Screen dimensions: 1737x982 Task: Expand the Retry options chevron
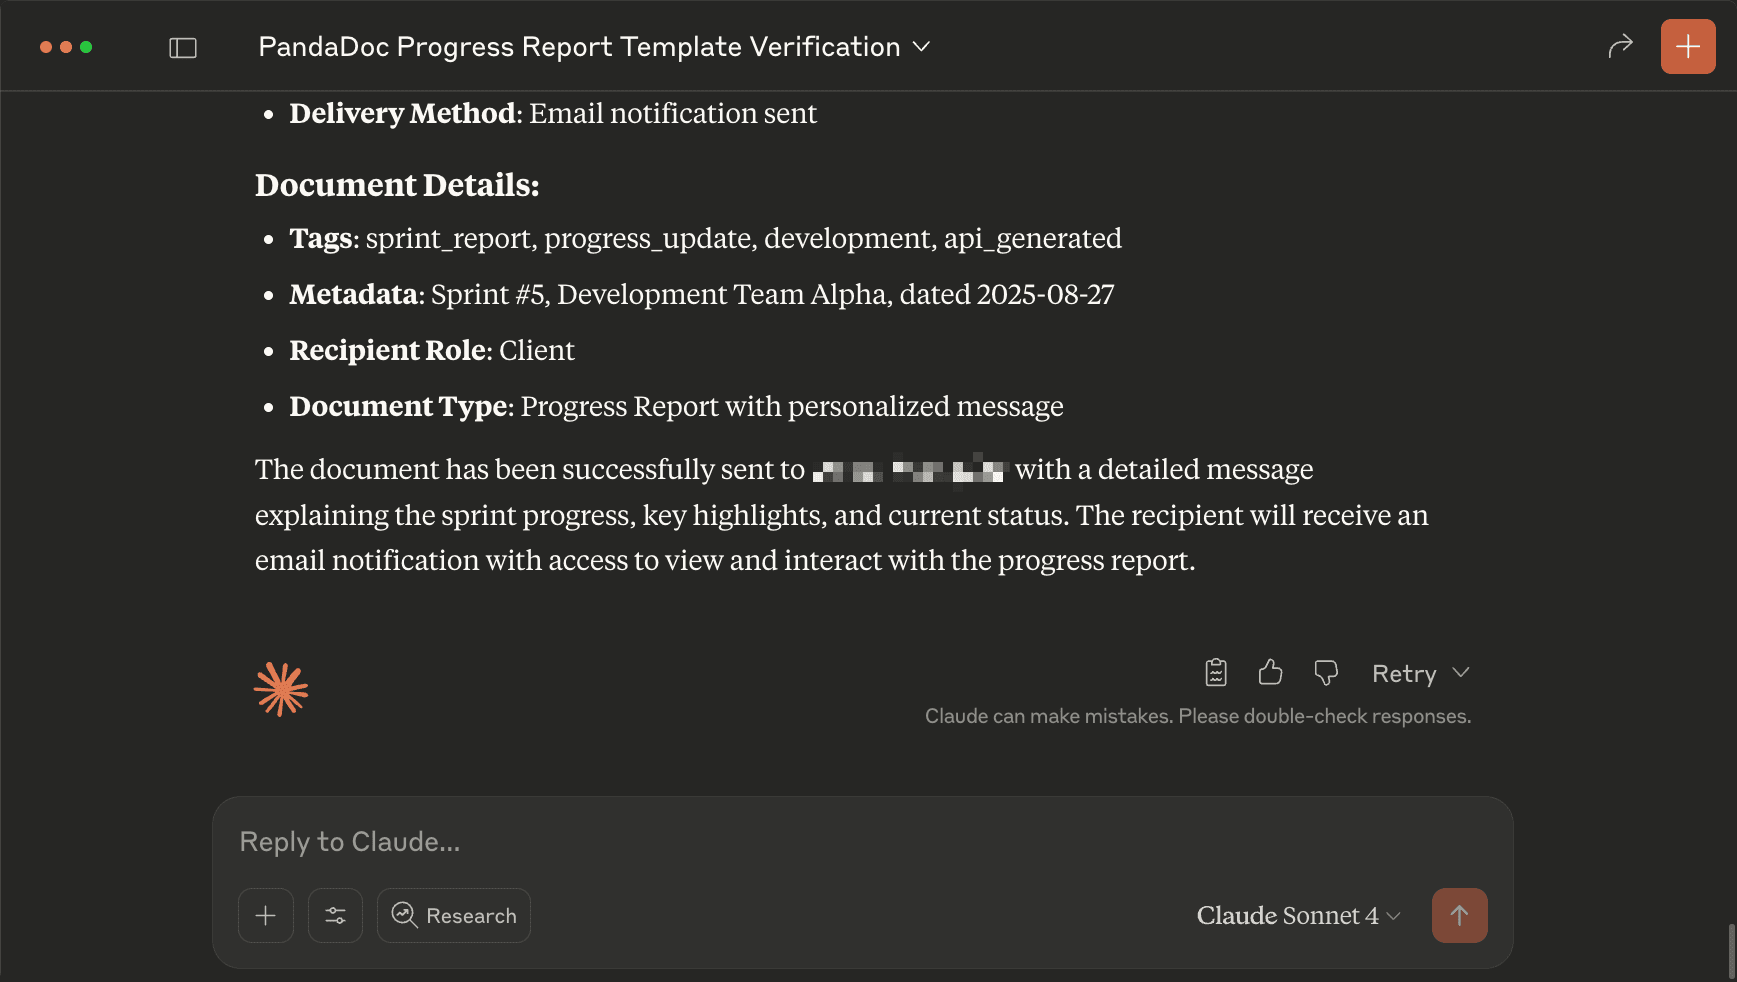pyautogui.click(x=1462, y=673)
